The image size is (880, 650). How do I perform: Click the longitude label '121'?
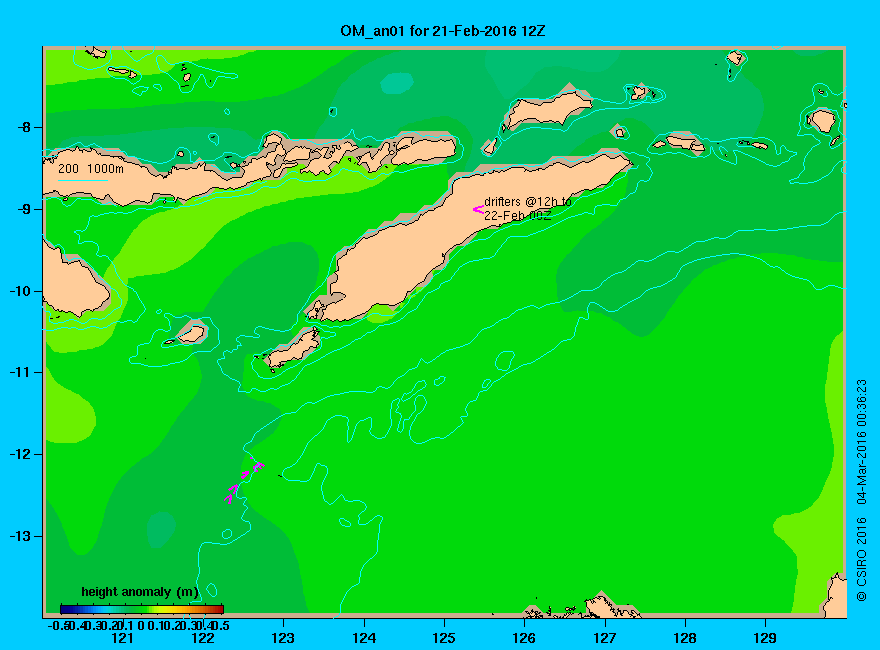[x=122, y=638]
